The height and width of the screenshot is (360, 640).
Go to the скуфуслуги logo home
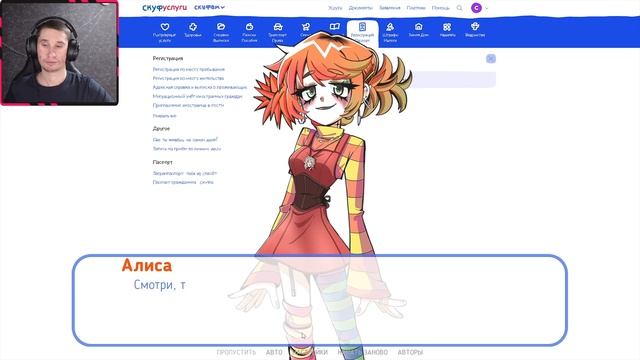pyautogui.click(x=164, y=7)
